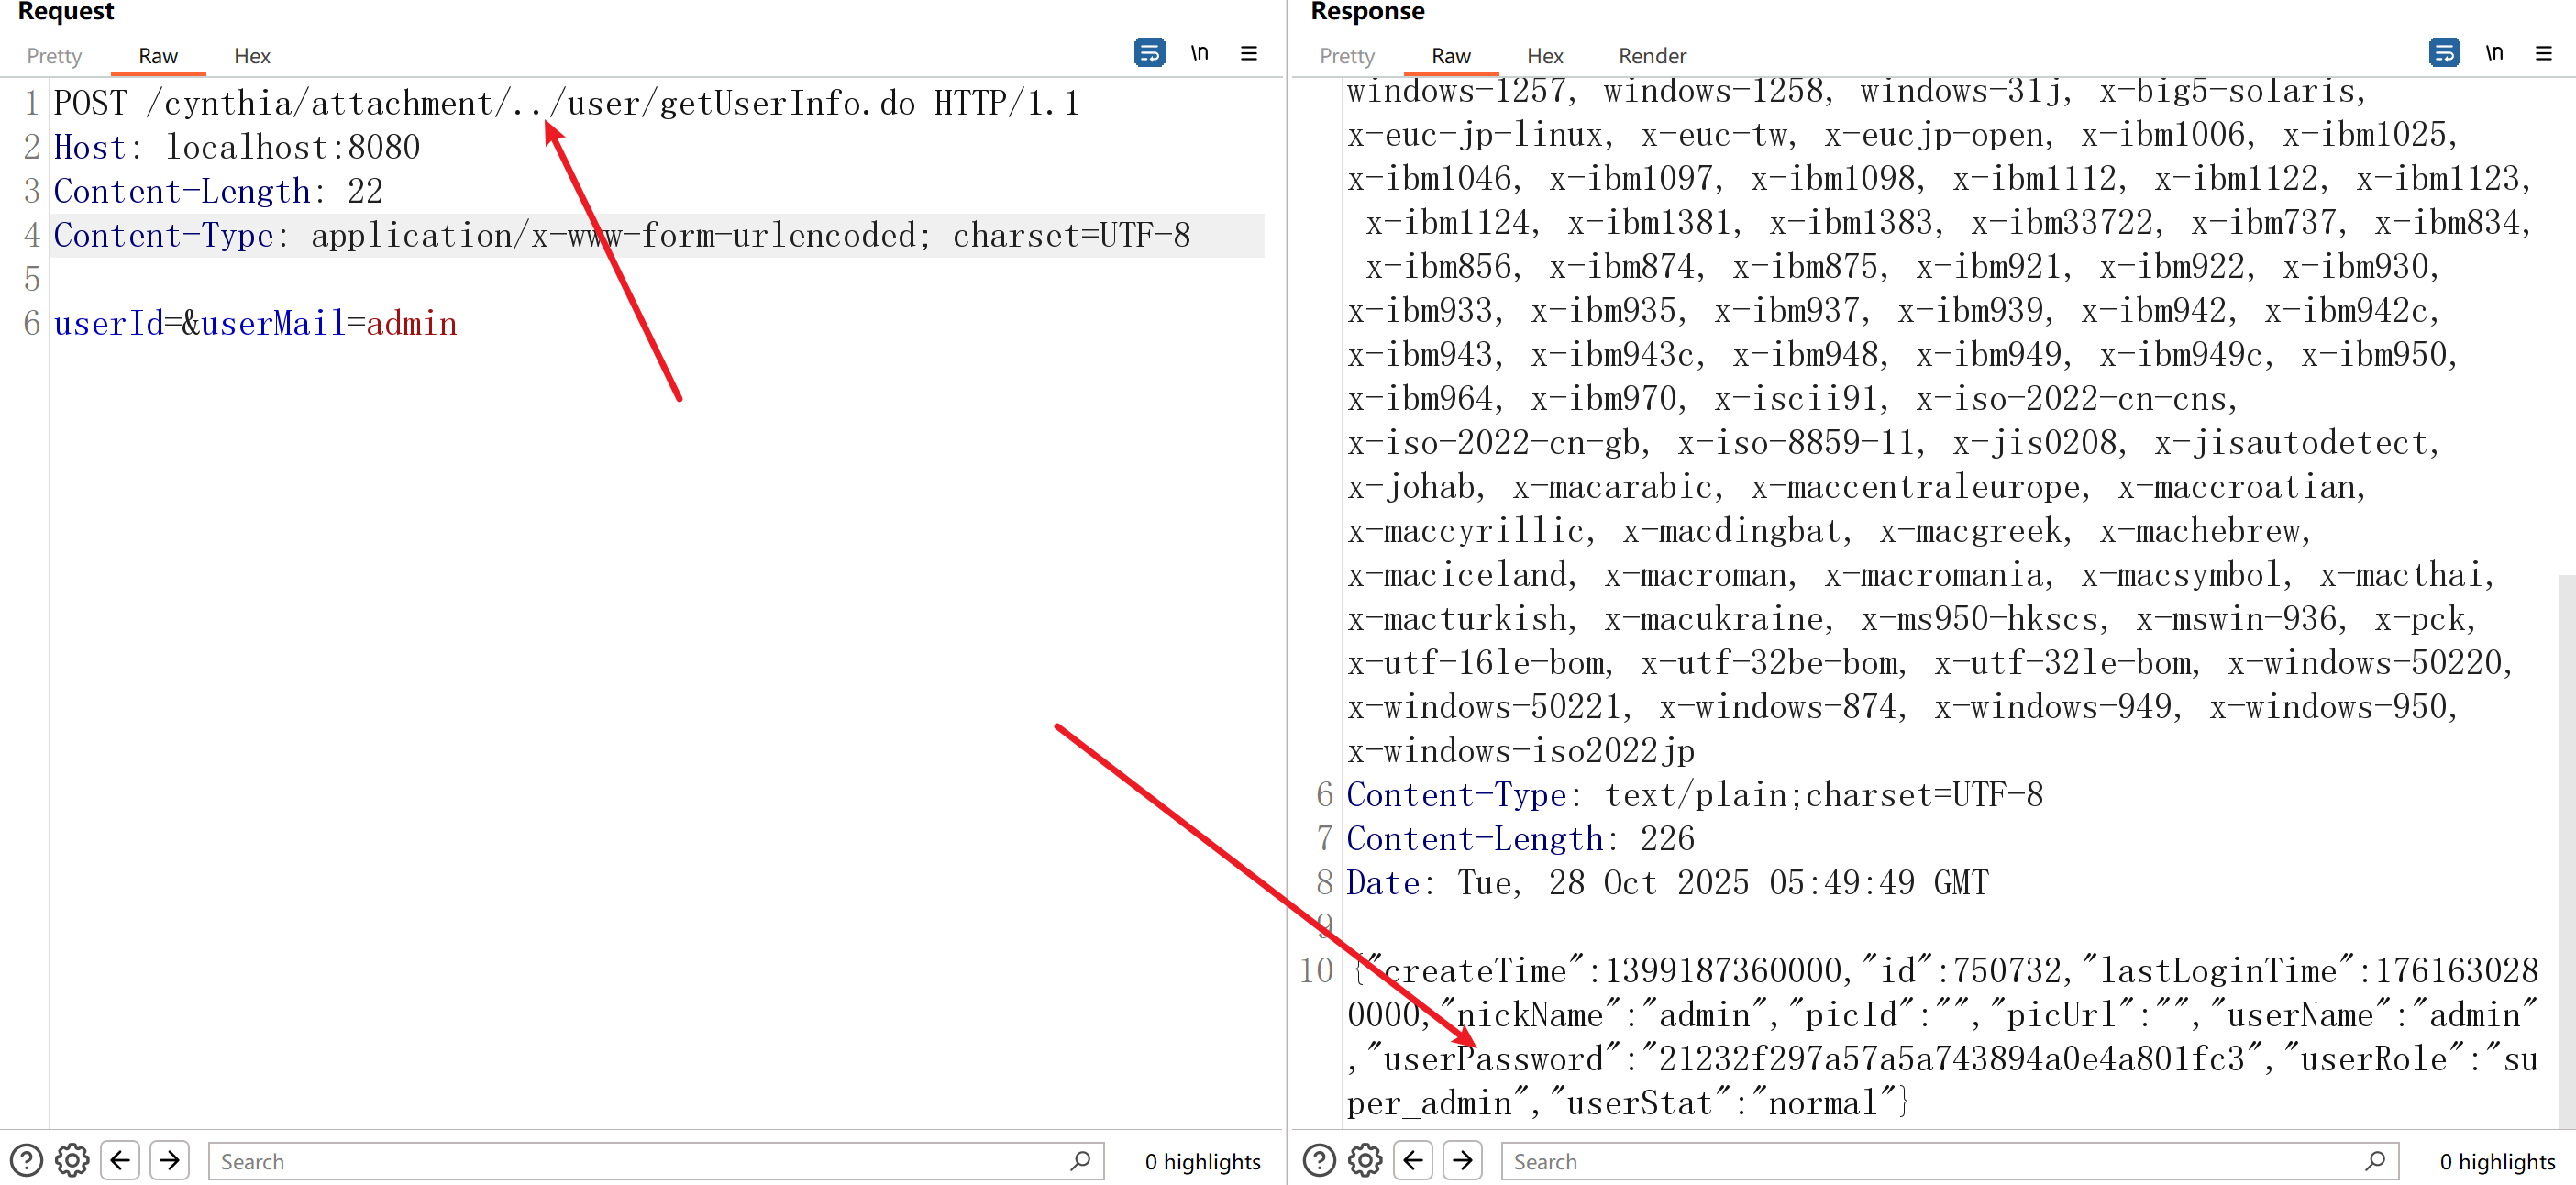
Task: Open the Render tab in Response
Action: [1652, 56]
